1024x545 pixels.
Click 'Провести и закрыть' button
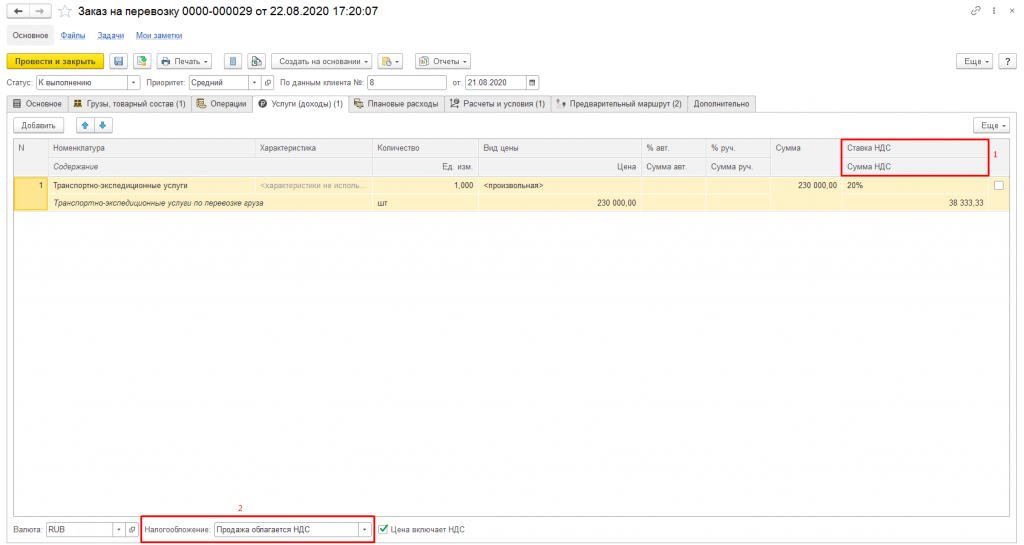[55, 61]
